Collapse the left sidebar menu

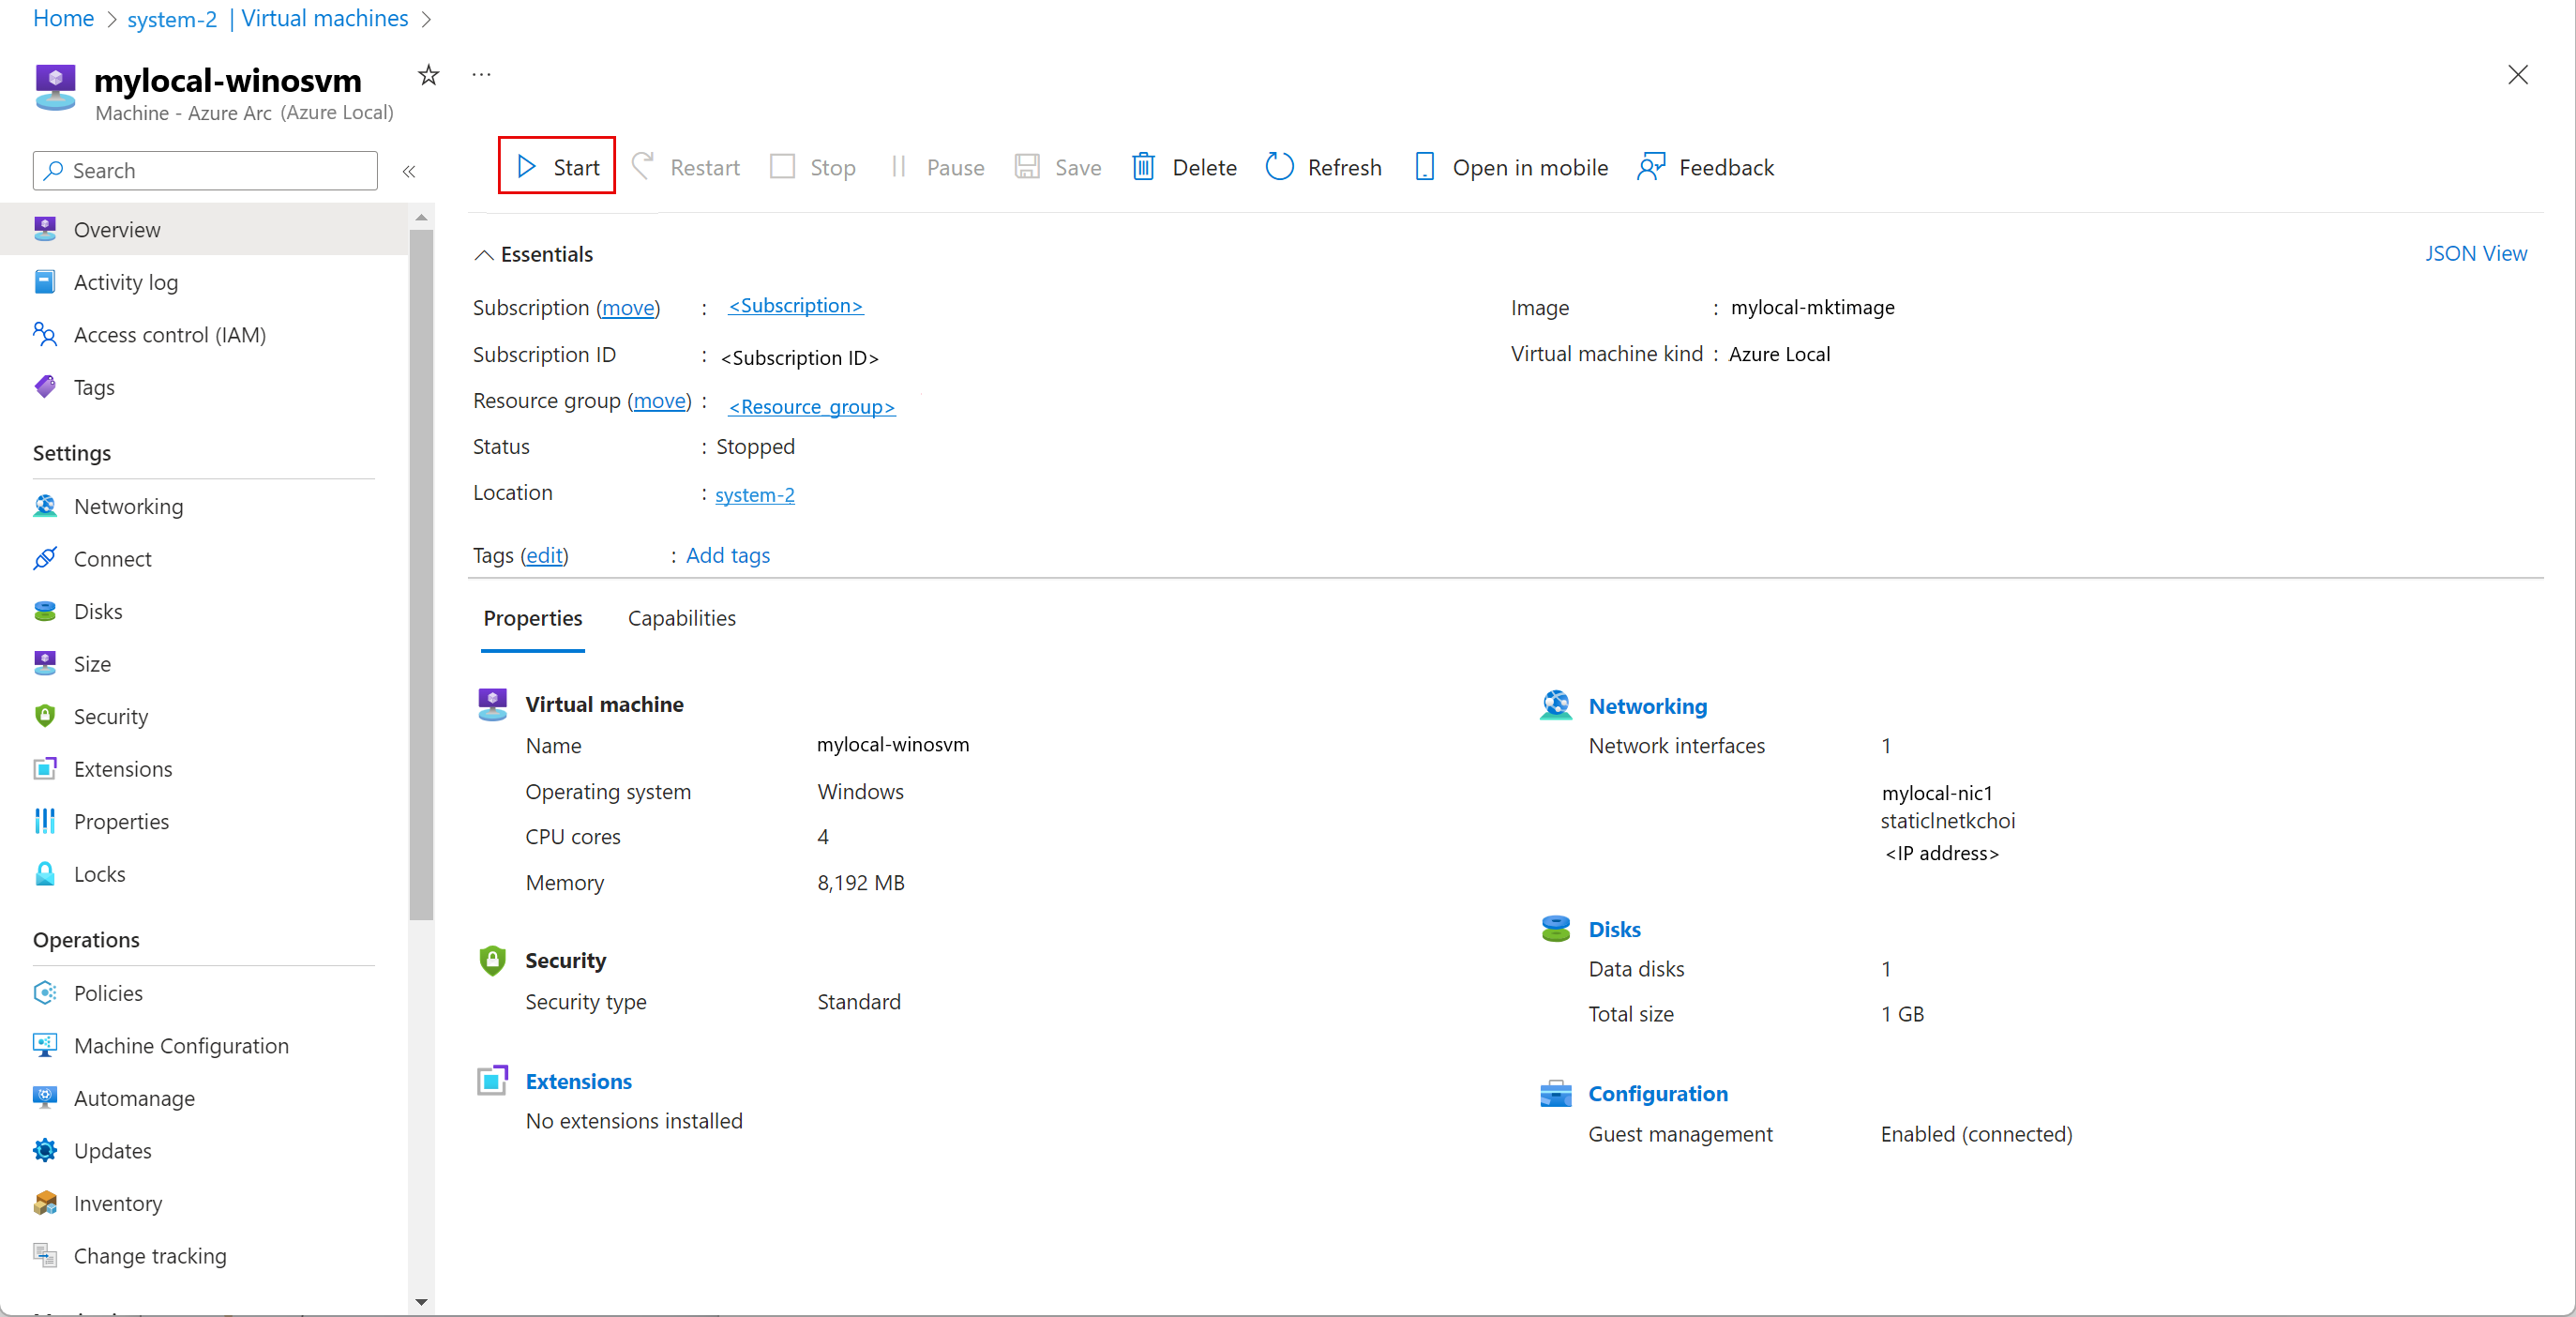pos(409,171)
